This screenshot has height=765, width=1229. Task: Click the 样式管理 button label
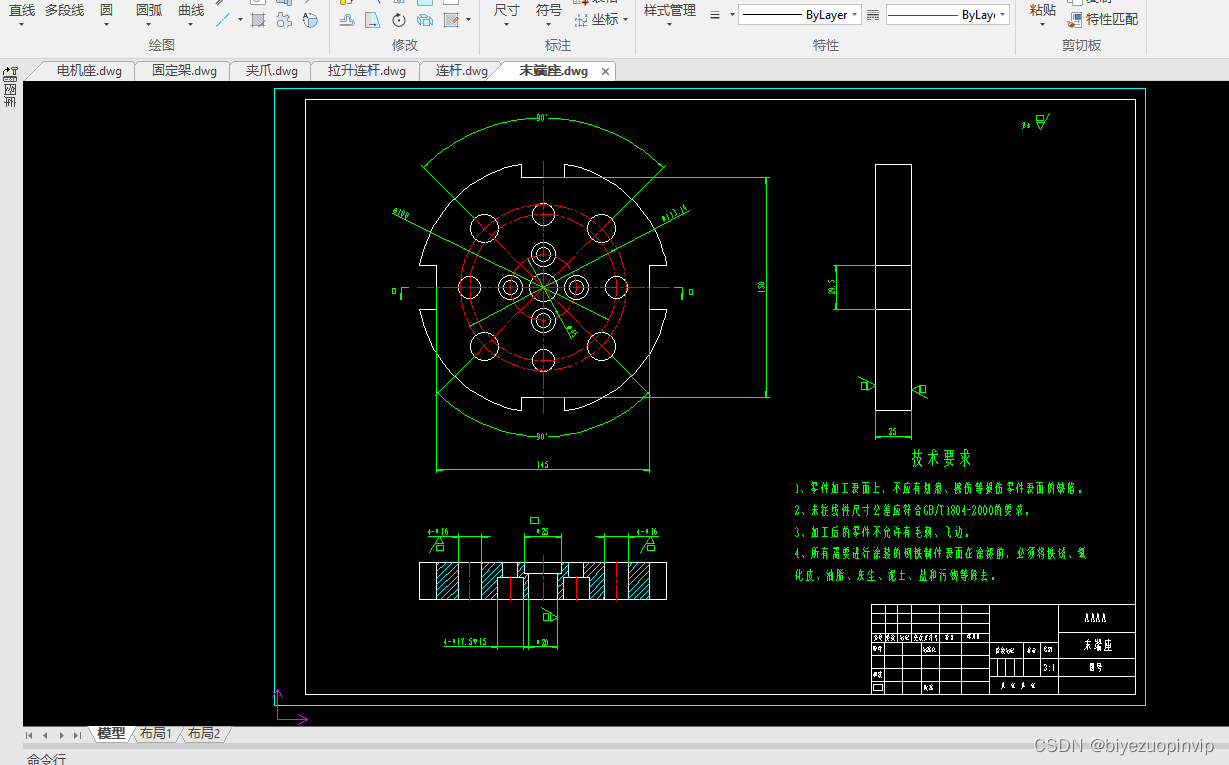[x=669, y=9]
